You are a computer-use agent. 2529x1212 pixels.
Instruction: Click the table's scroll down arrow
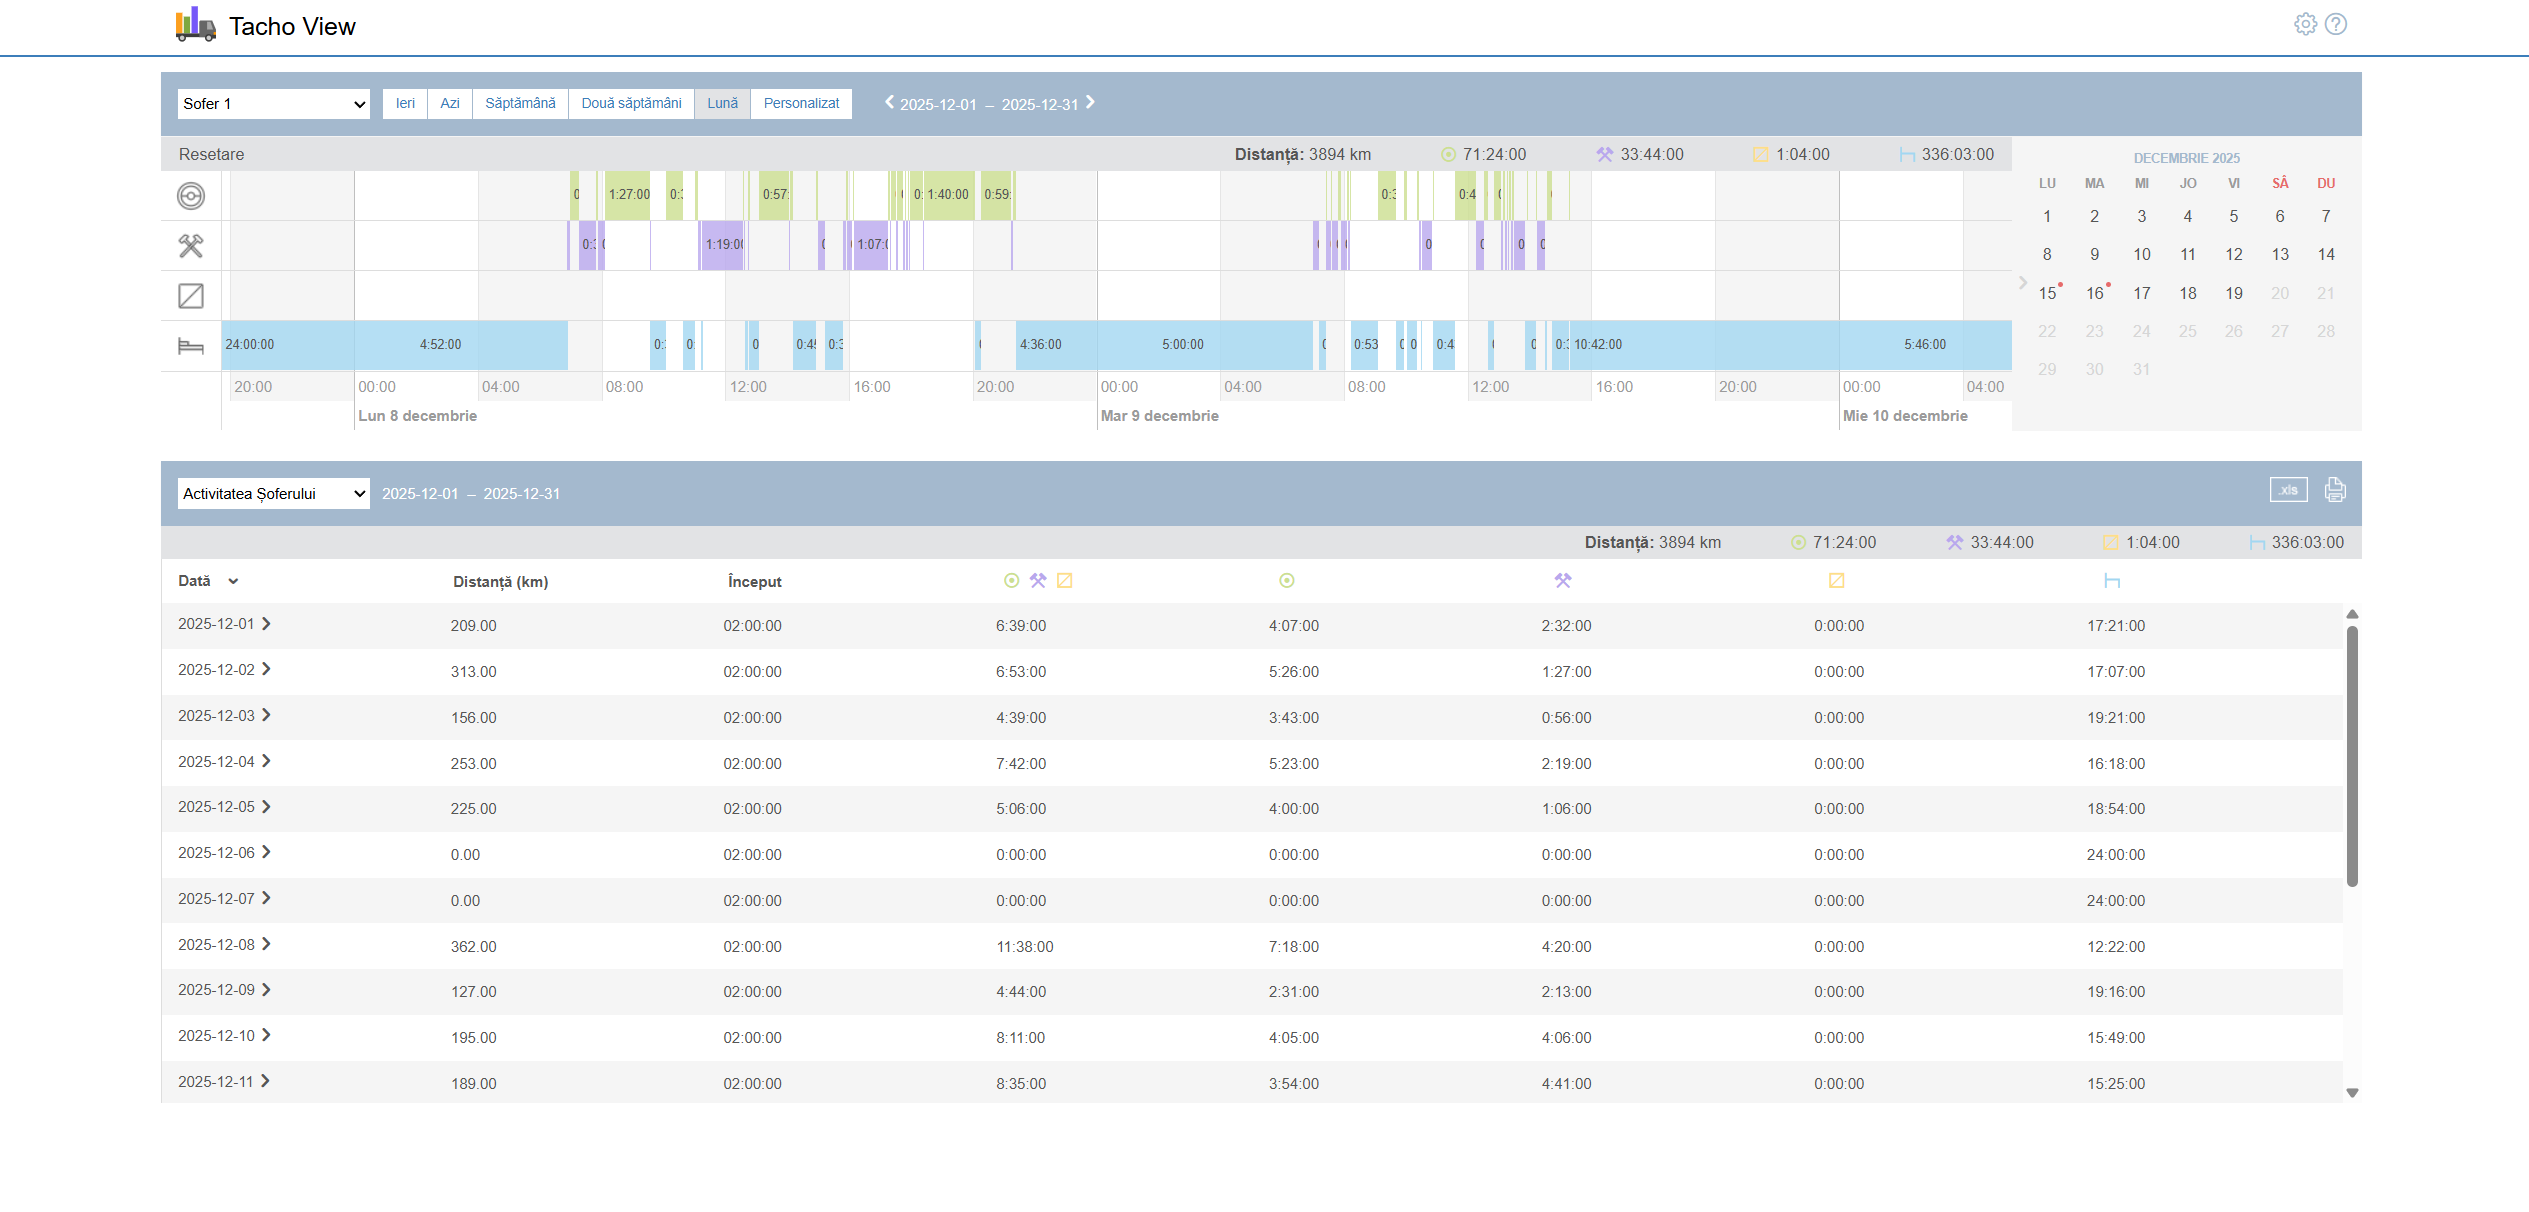[2352, 1093]
